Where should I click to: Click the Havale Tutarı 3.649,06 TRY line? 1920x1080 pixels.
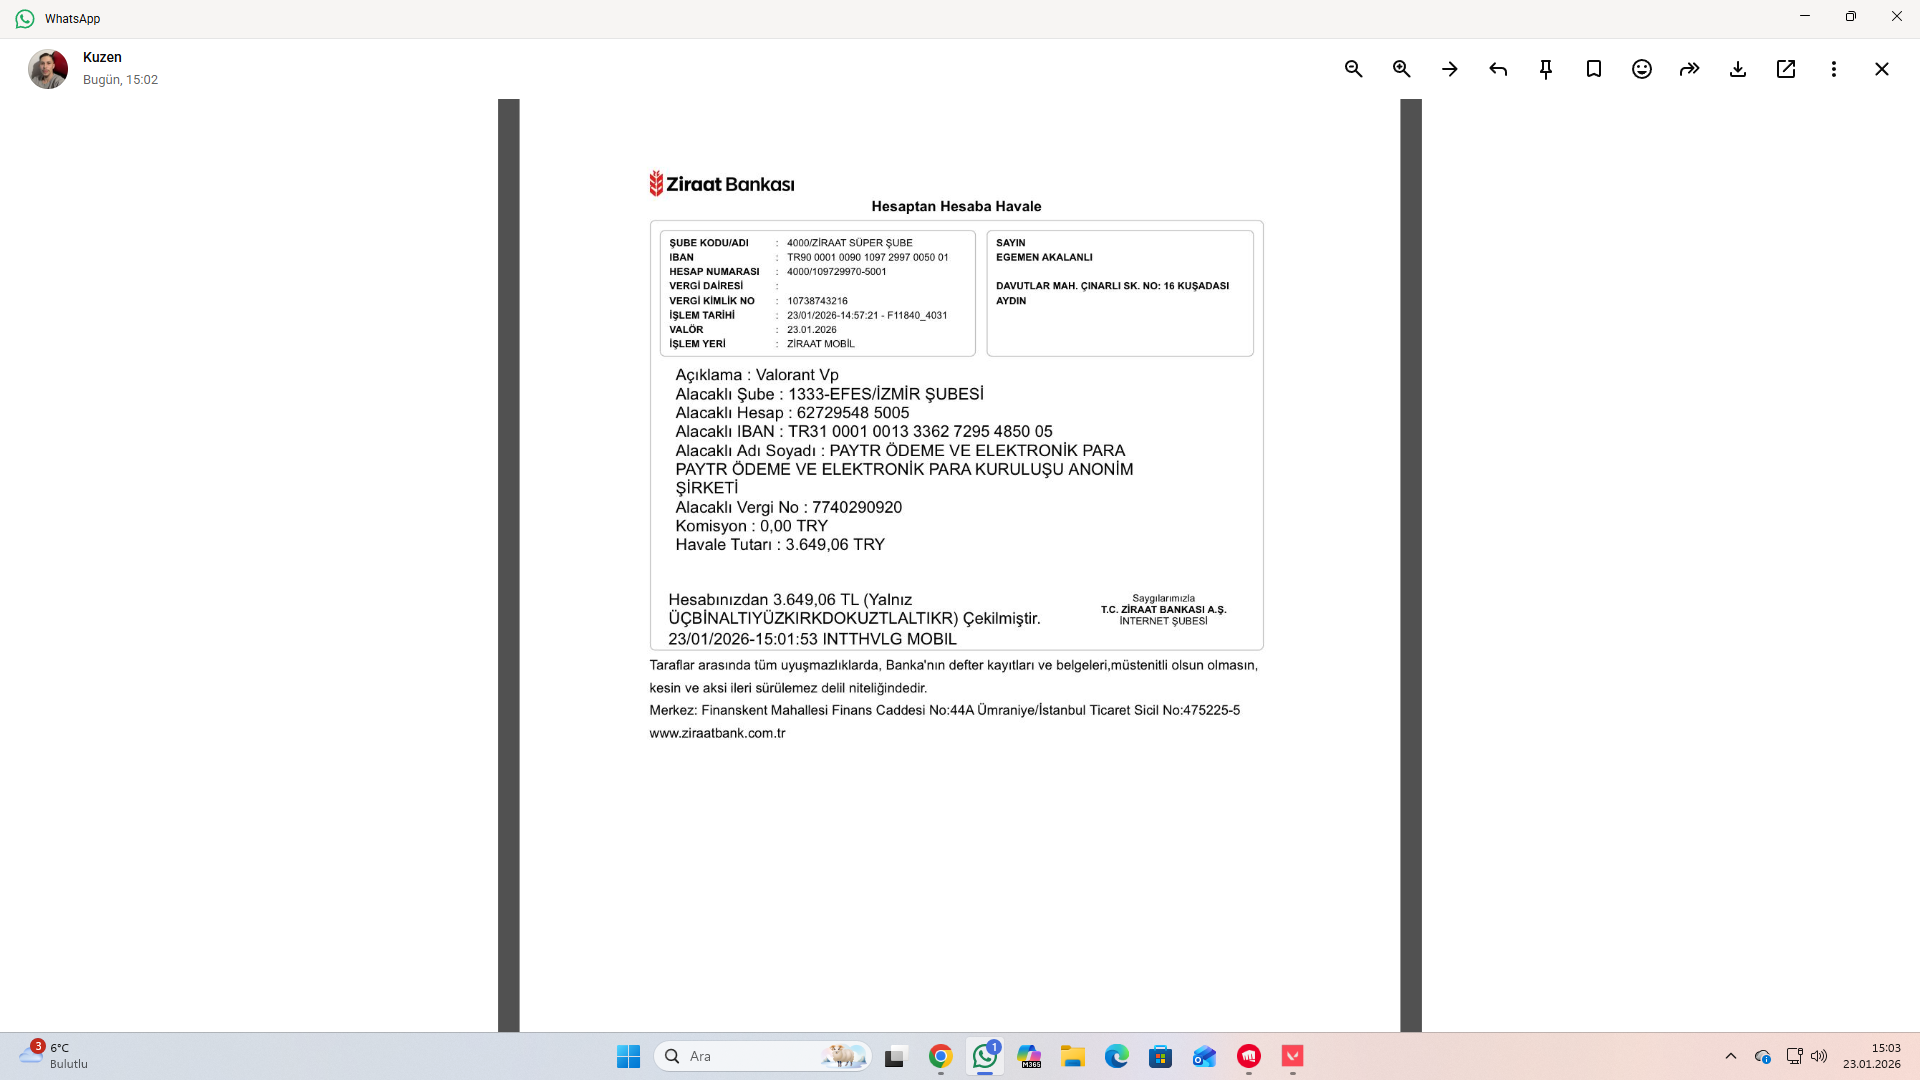(780, 545)
